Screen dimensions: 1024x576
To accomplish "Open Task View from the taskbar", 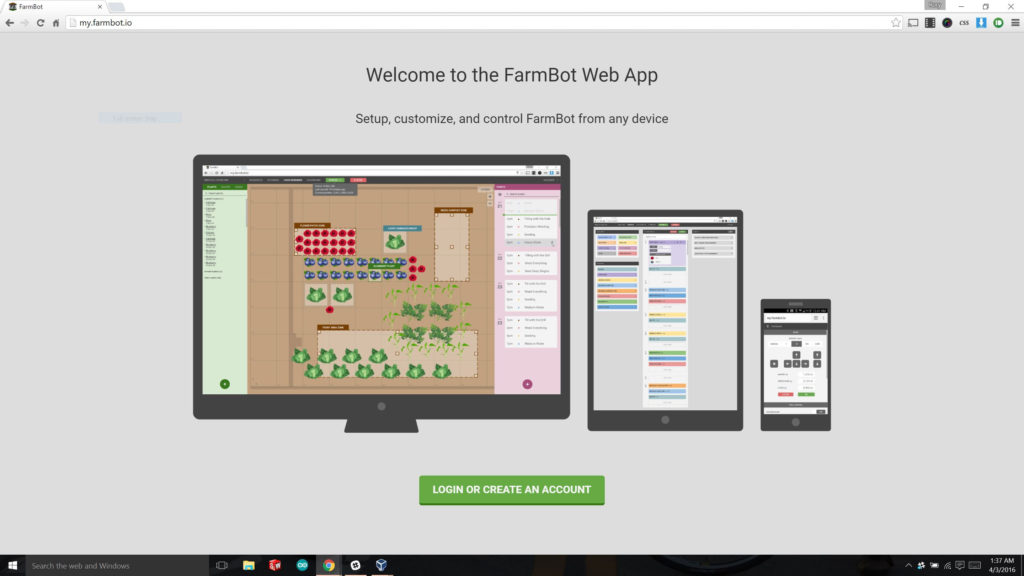I will (x=222, y=566).
